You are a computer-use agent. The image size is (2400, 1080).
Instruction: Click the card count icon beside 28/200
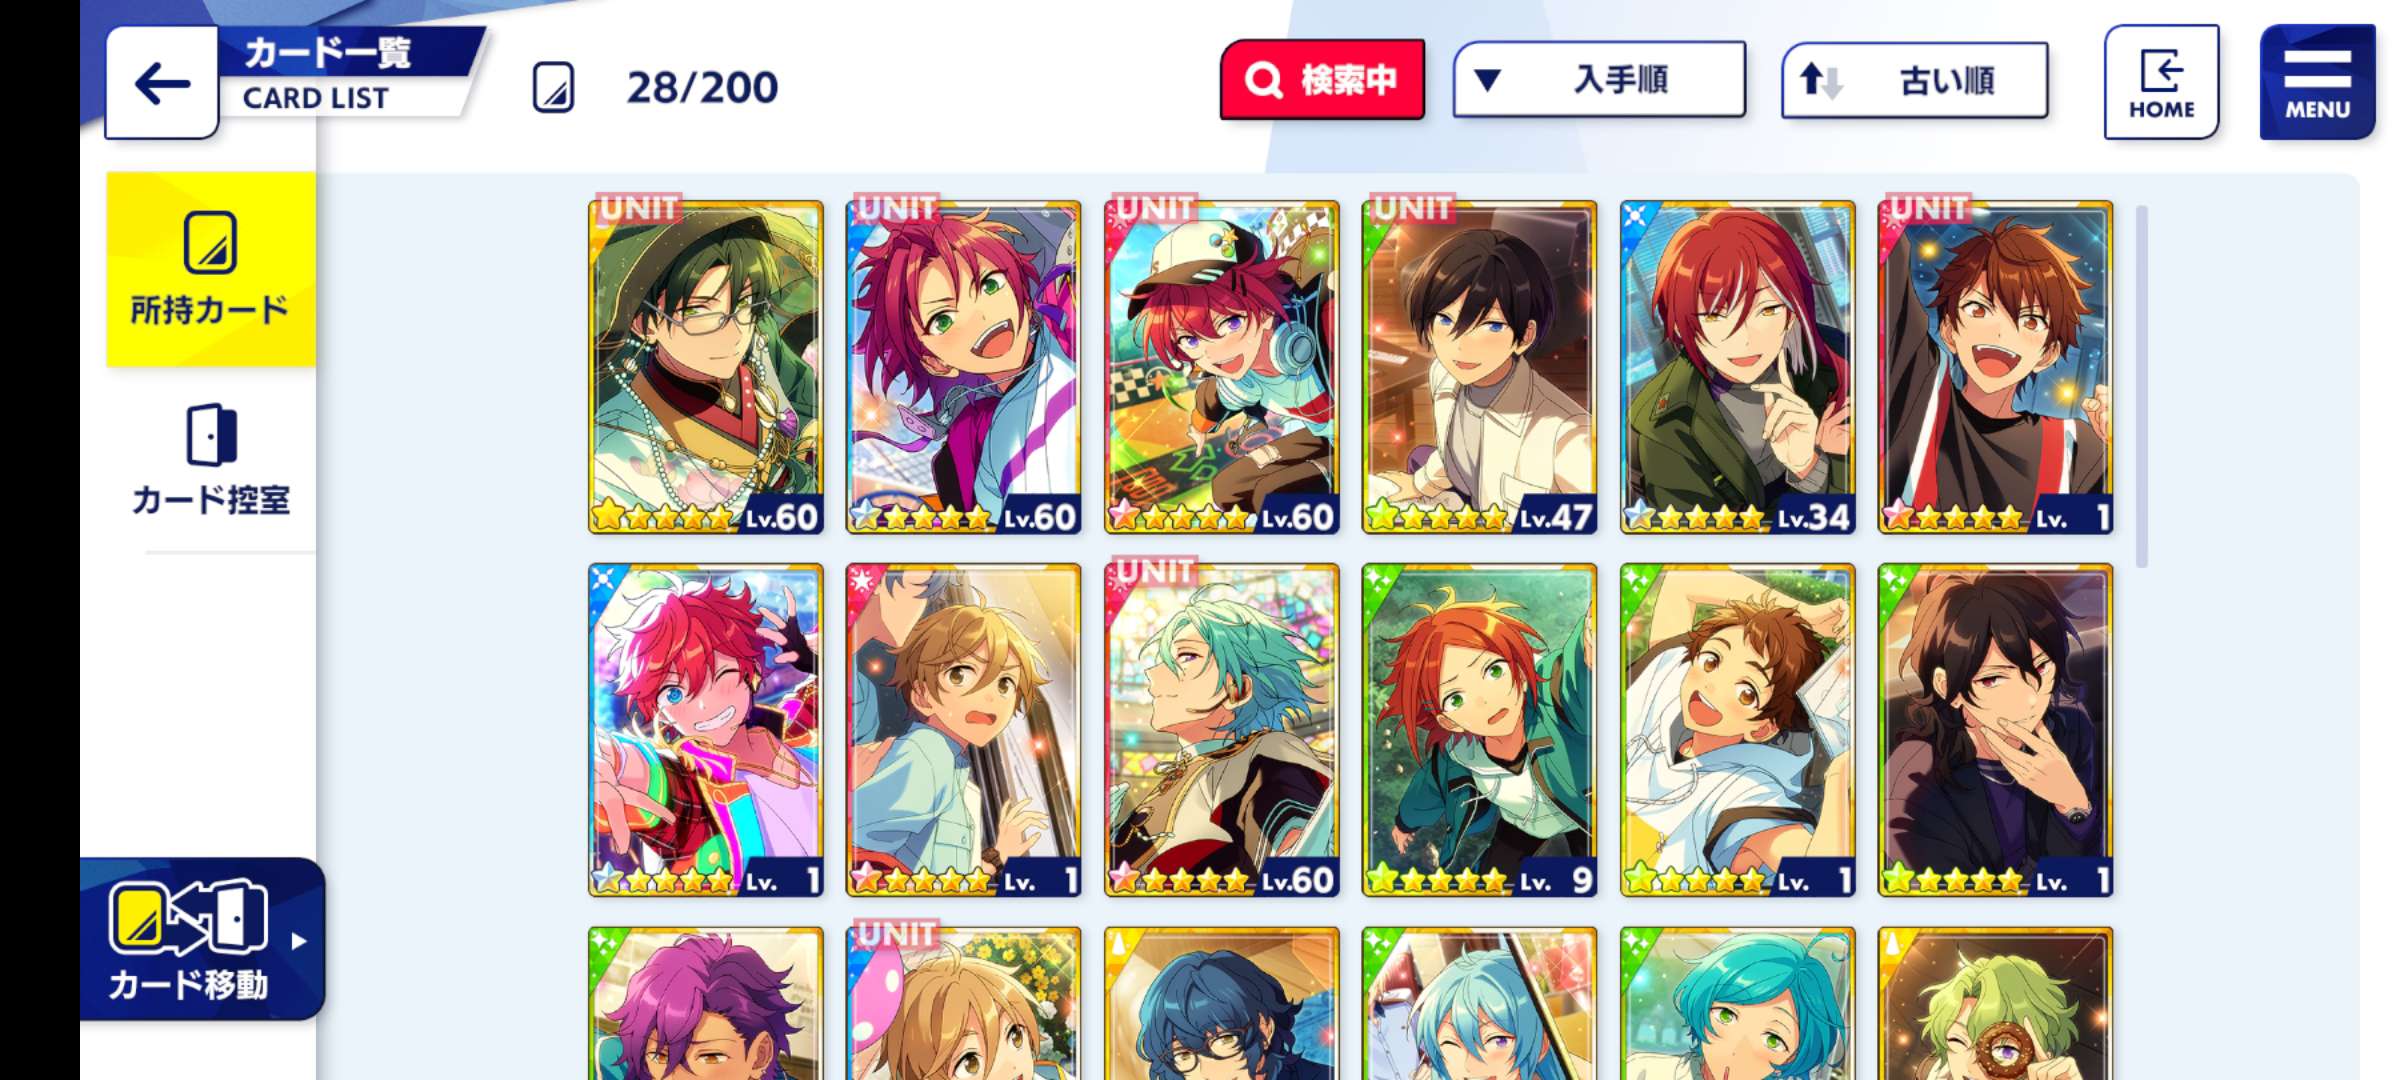tap(553, 87)
